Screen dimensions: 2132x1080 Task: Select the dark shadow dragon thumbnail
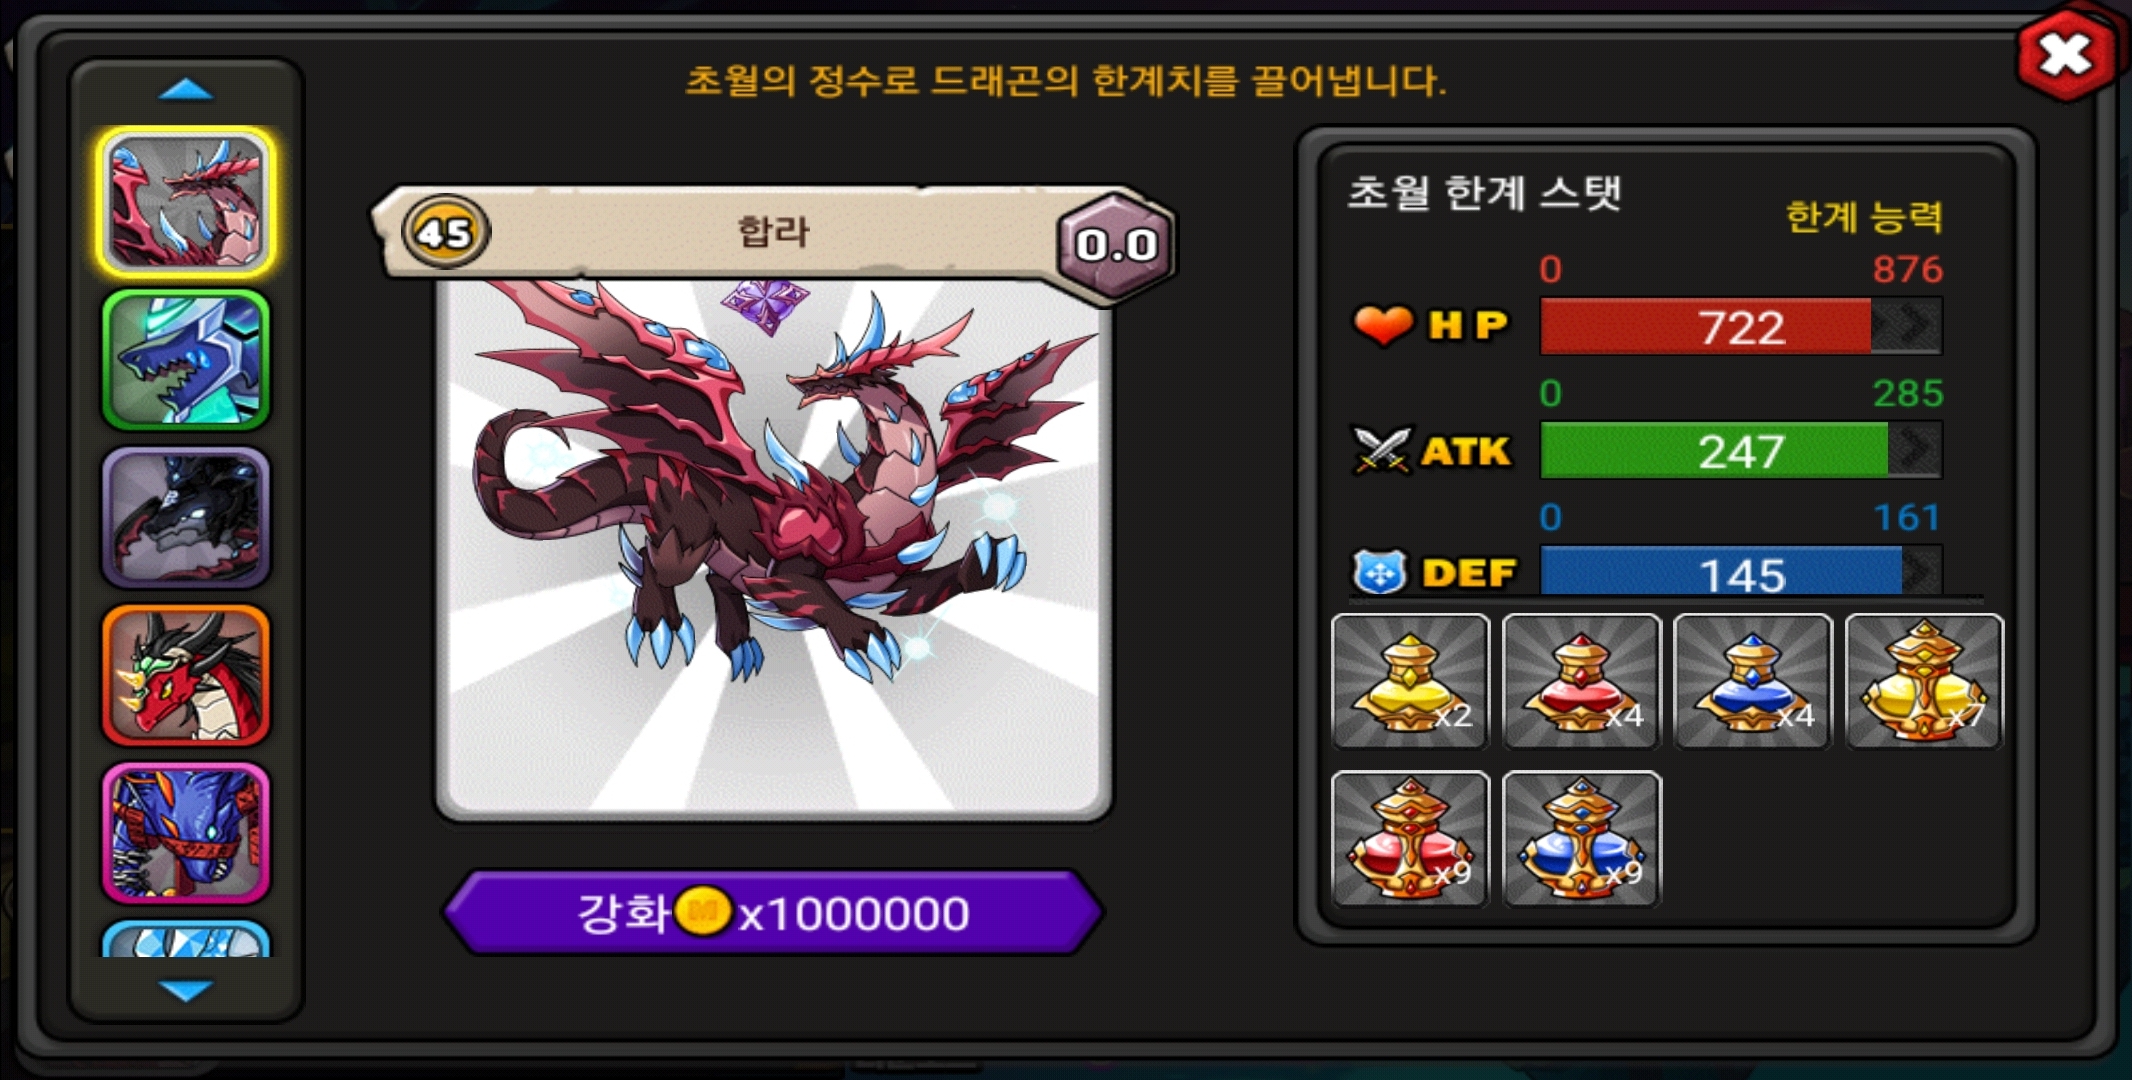pyautogui.click(x=186, y=517)
